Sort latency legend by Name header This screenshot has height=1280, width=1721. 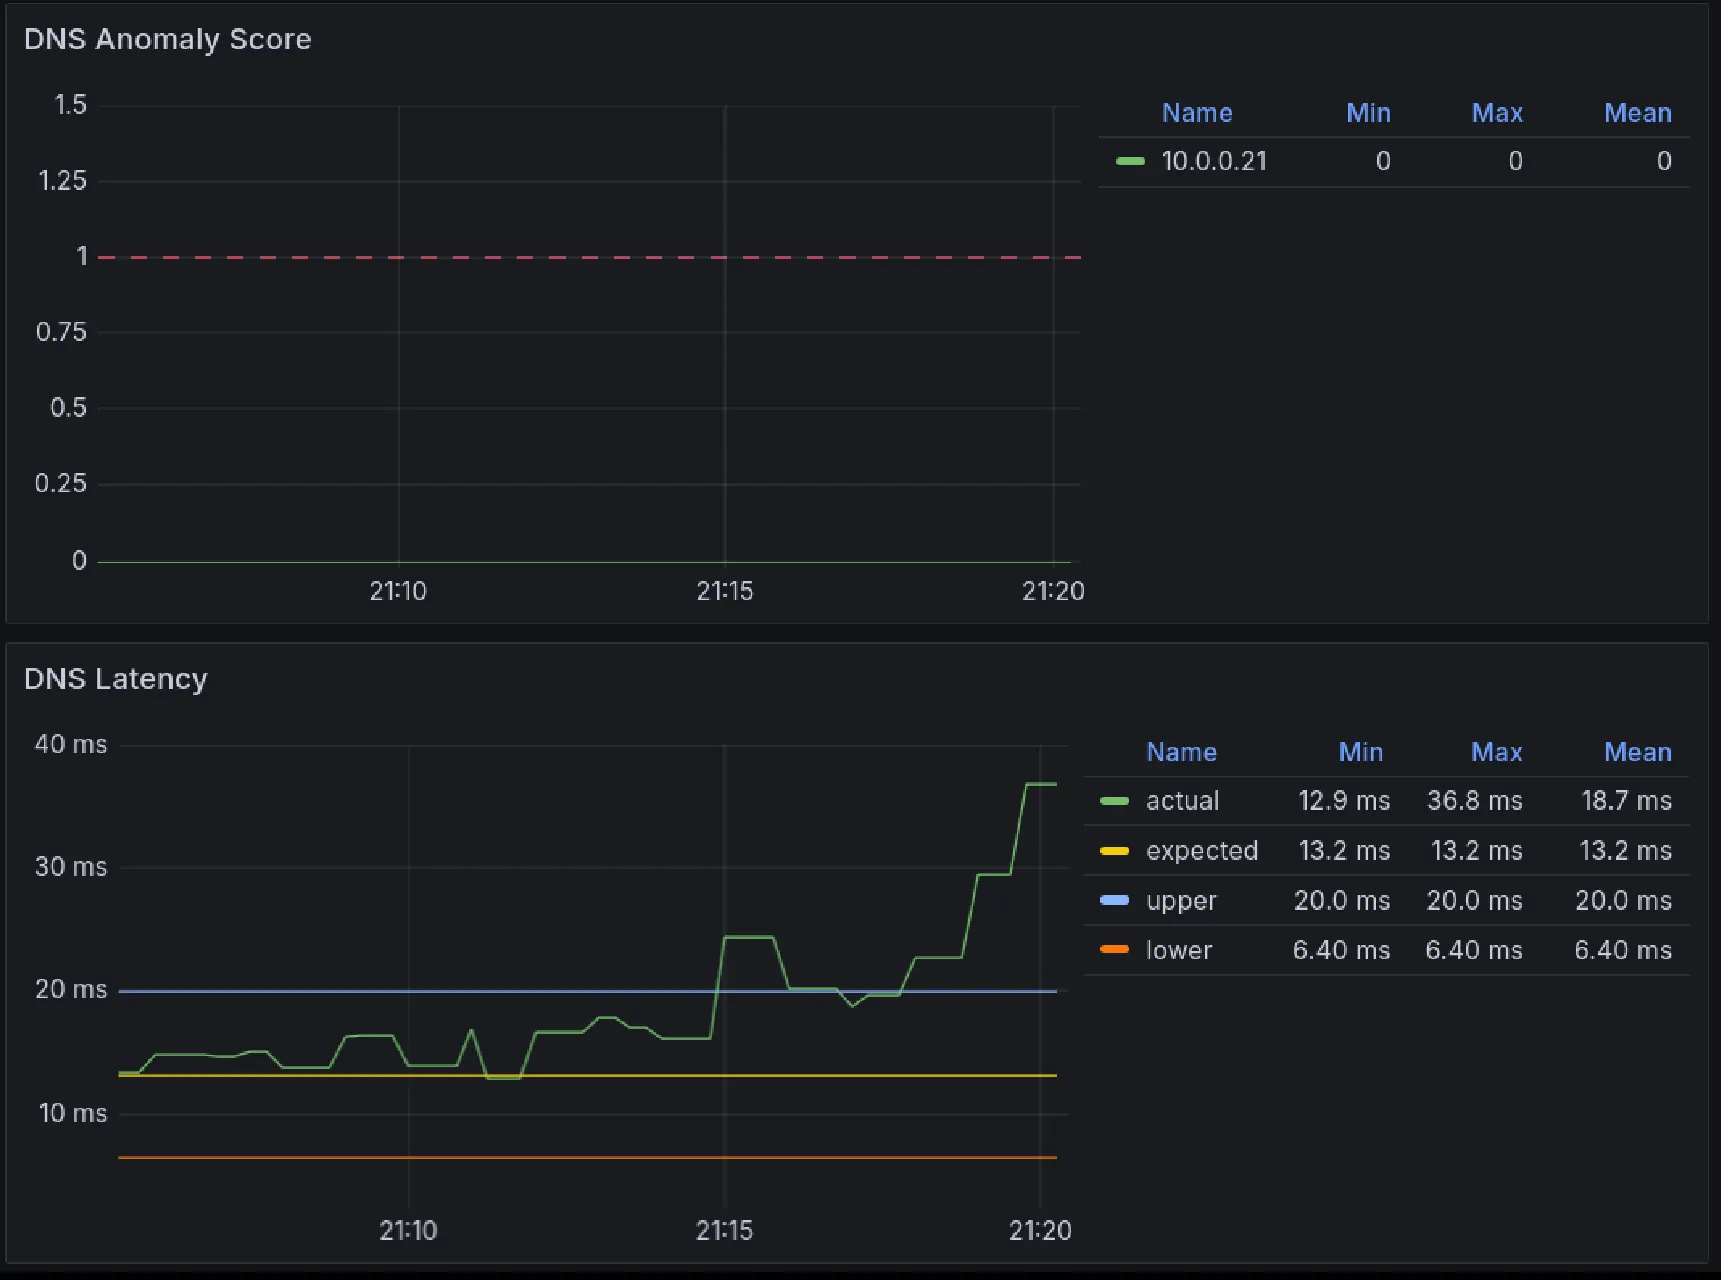click(1181, 752)
